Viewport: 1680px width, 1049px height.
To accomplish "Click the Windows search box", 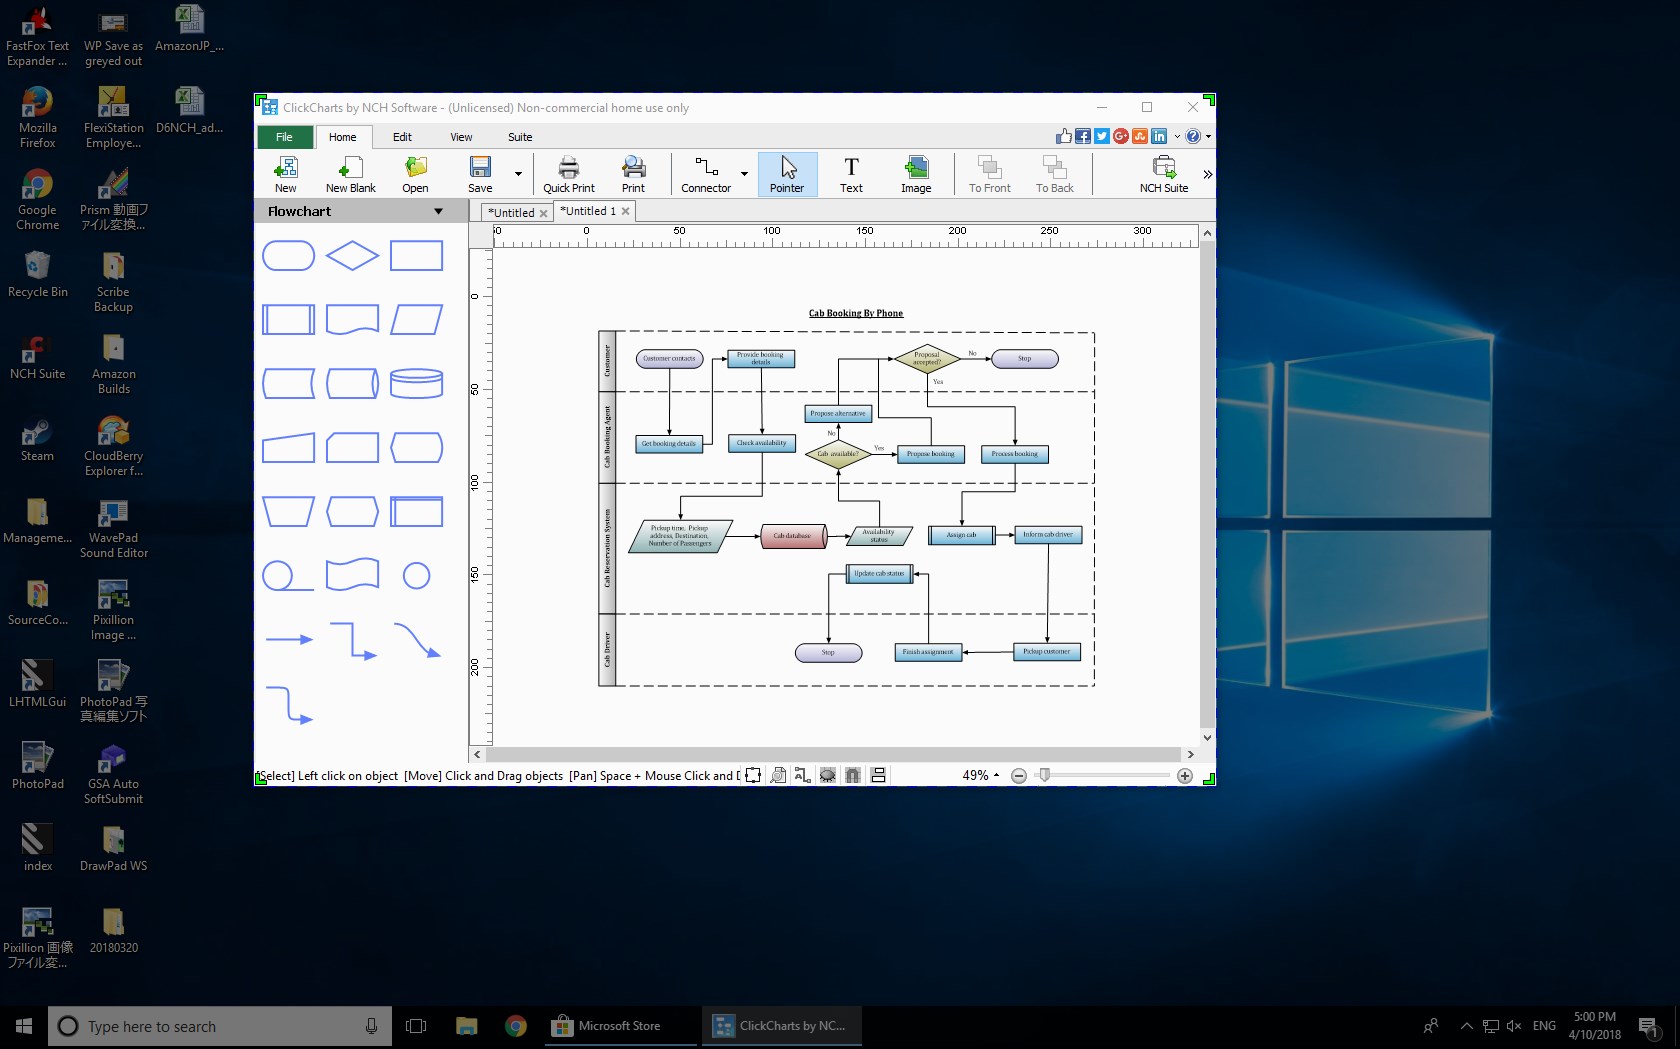I will pos(220,1026).
